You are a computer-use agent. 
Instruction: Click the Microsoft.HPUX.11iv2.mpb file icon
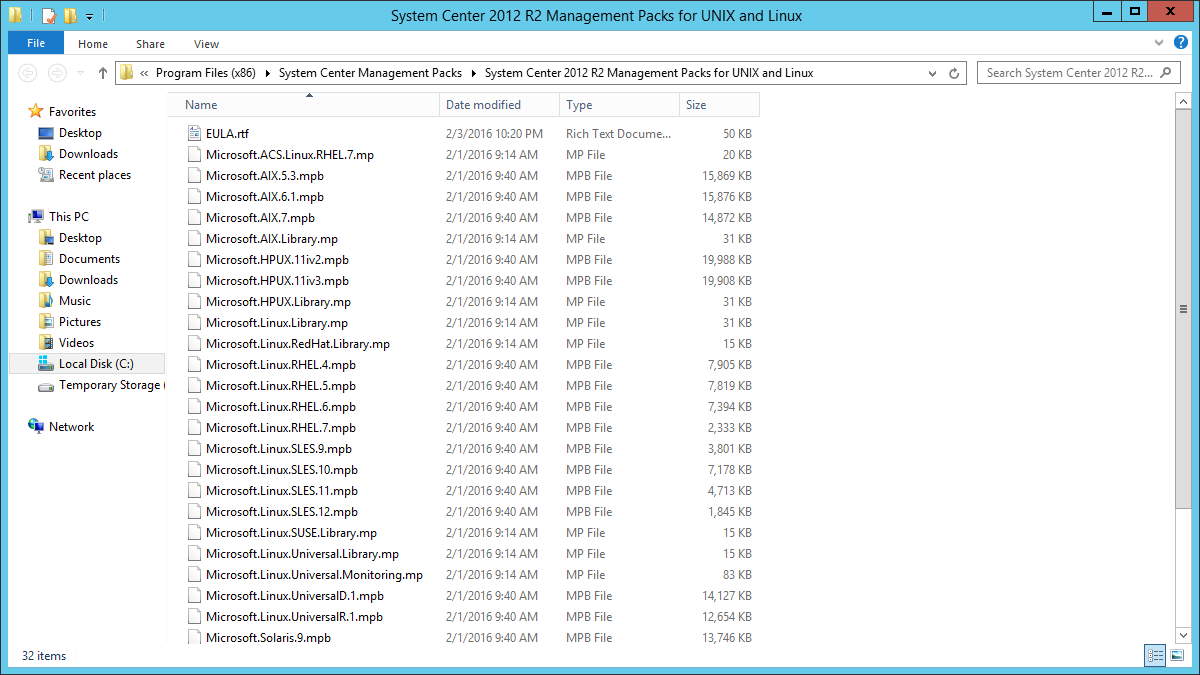(x=195, y=259)
